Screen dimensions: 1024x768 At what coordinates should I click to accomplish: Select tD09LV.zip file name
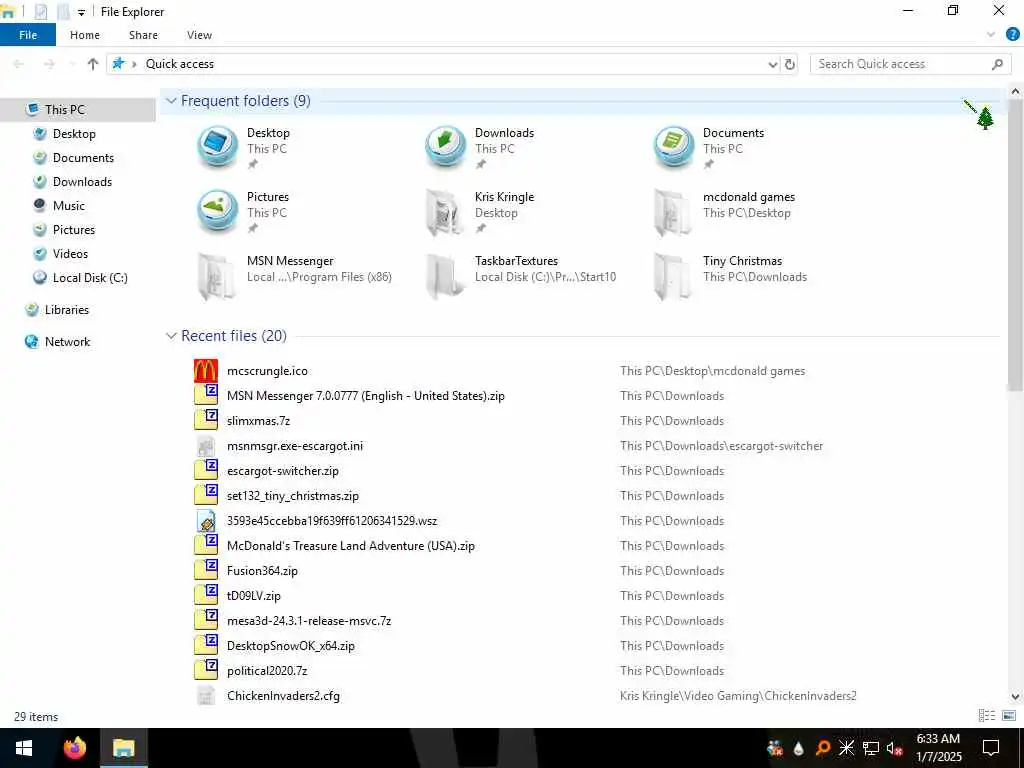[253, 596]
